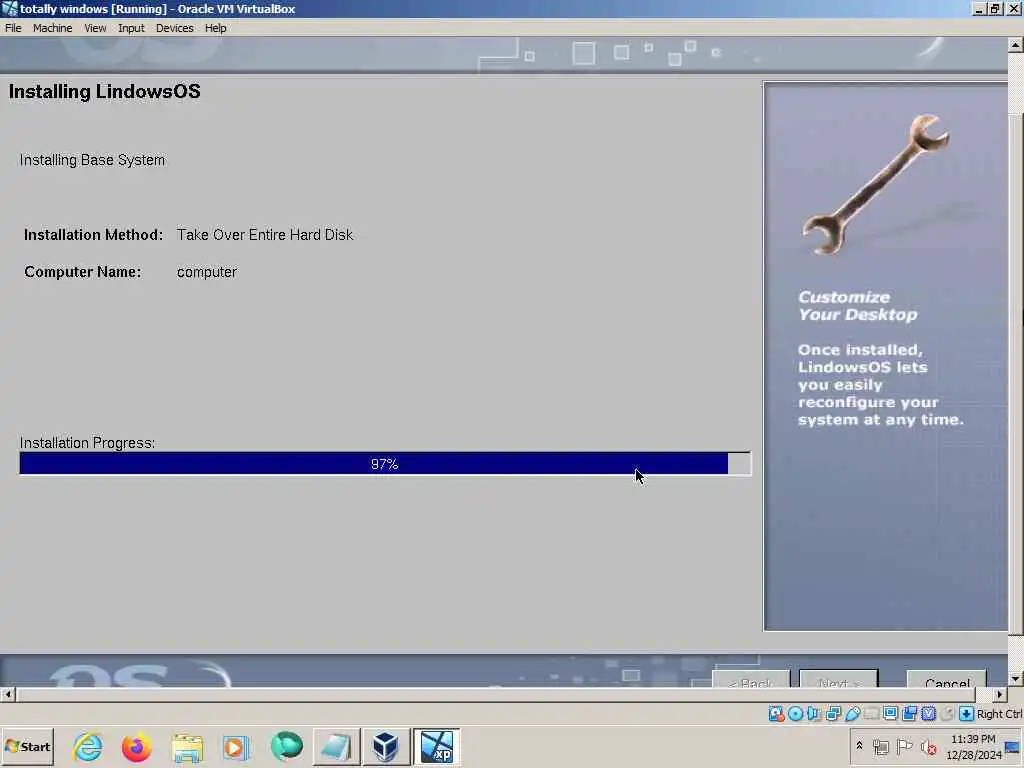Click the XP virtual machine taskbar button
The height and width of the screenshot is (768, 1024).
point(436,747)
